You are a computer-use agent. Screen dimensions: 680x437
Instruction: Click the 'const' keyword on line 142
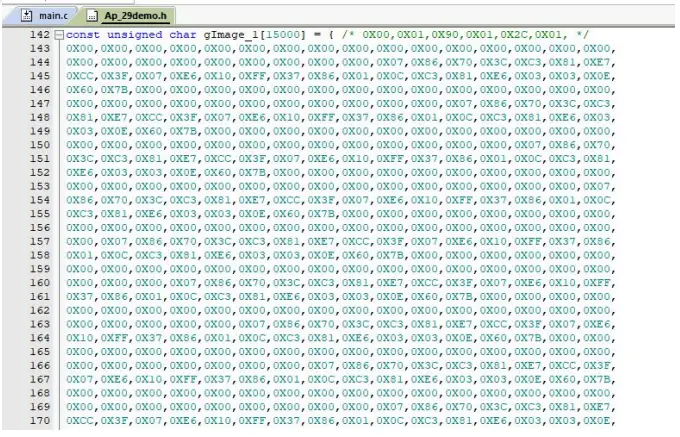tap(83, 35)
